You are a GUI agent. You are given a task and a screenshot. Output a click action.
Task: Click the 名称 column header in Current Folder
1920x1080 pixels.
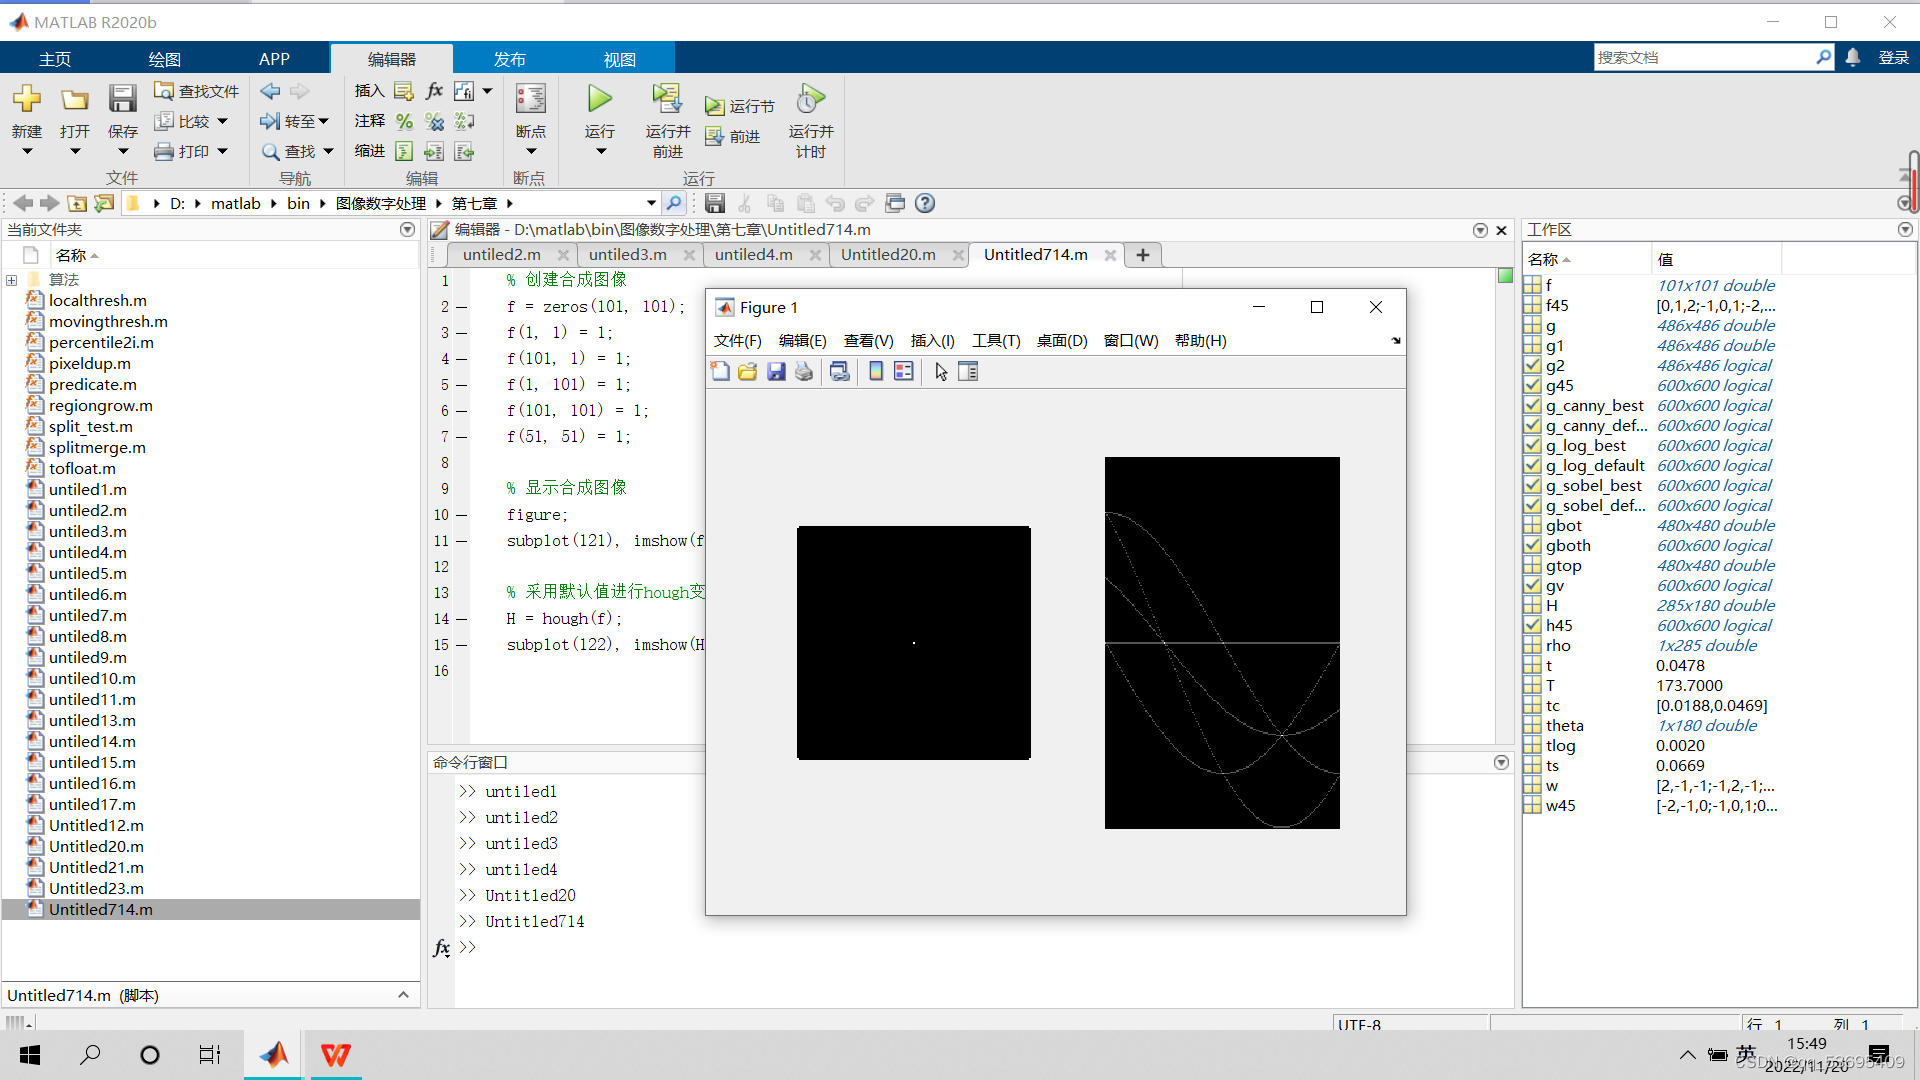(x=71, y=256)
